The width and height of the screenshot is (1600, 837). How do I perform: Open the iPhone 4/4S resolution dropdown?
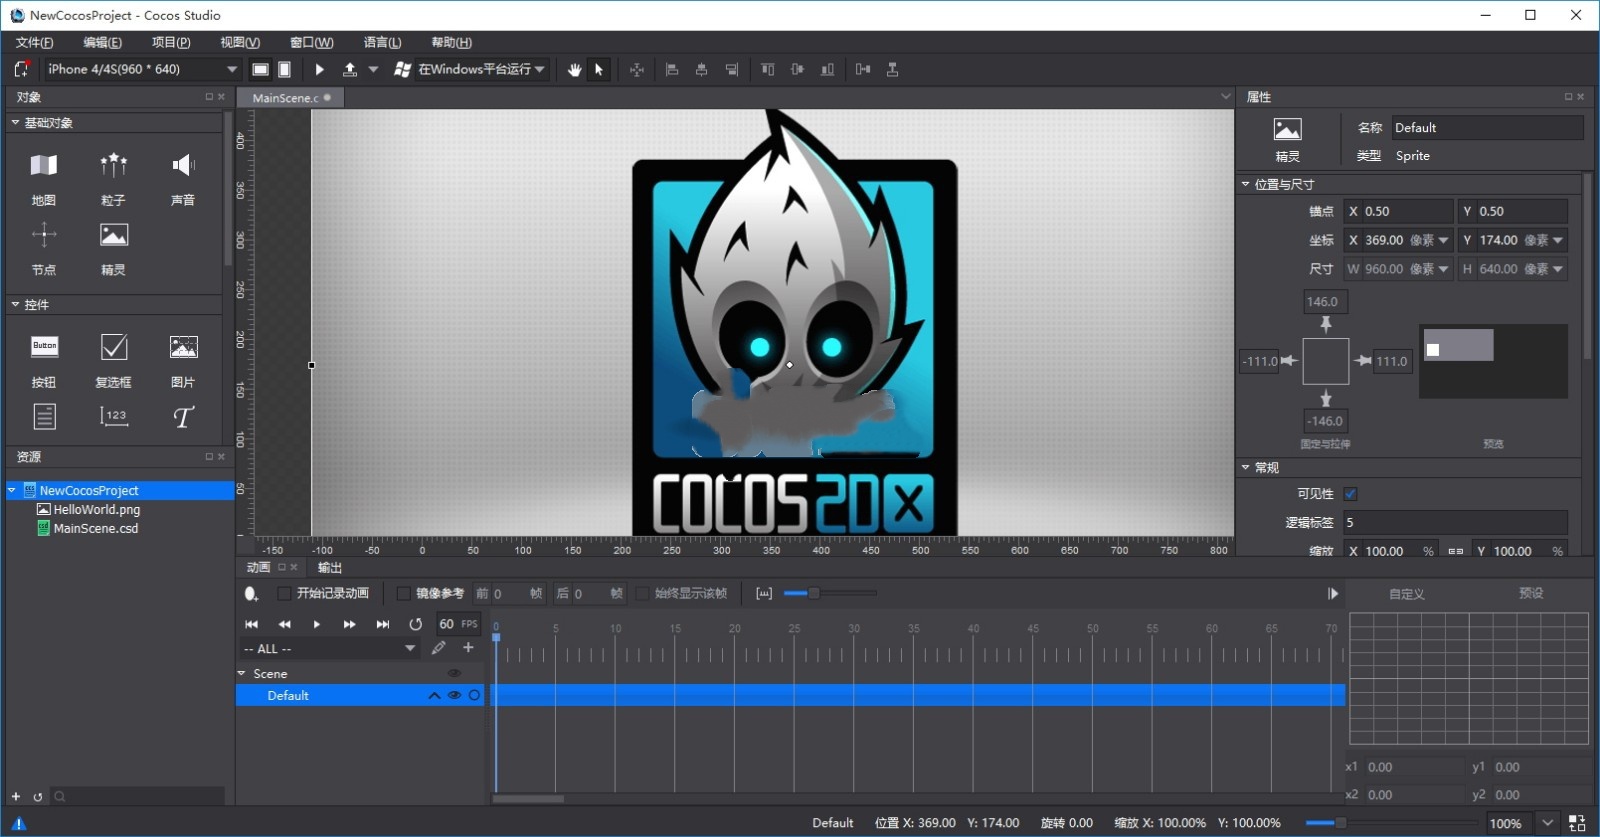click(x=231, y=69)
